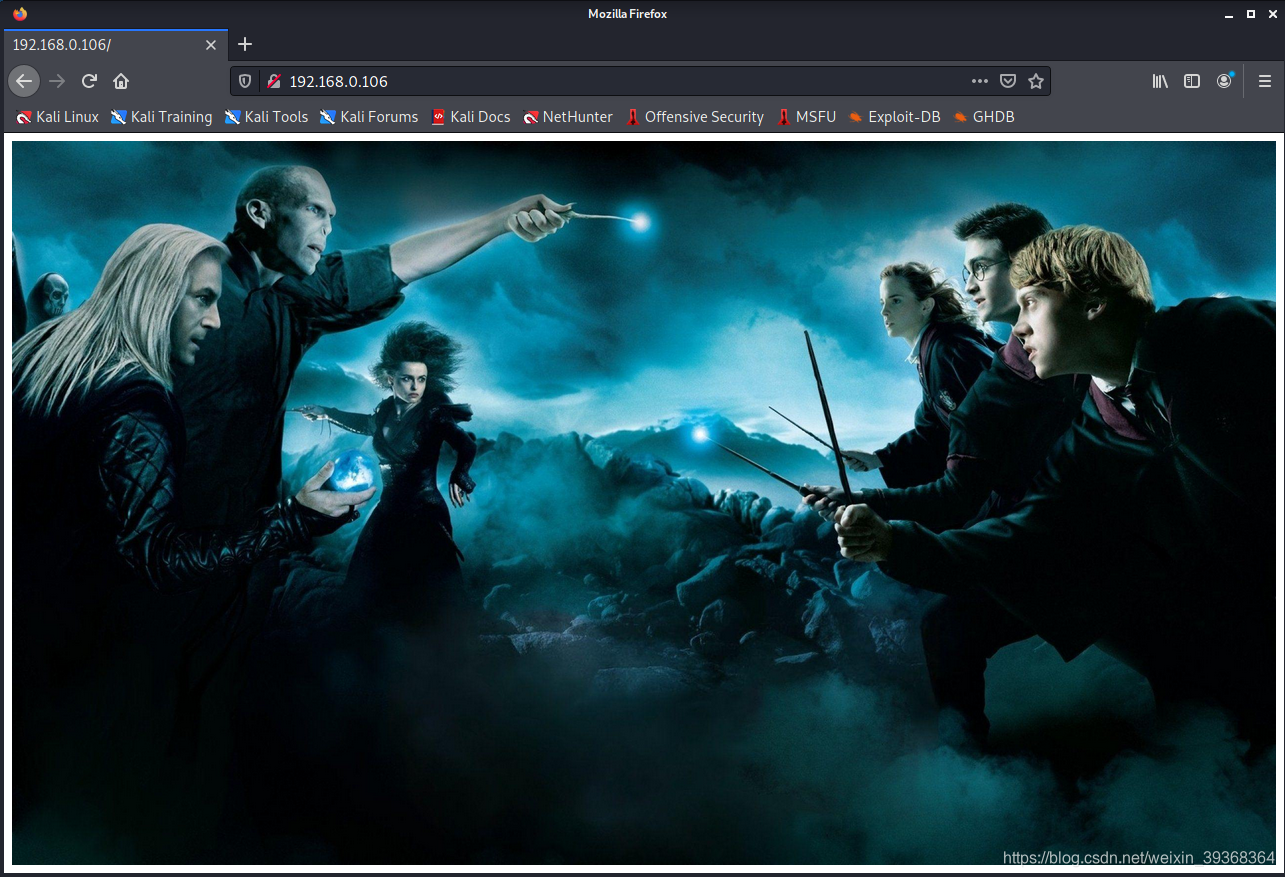This screenshot has width=1285, height=877.
Task: Maximize the Firefox window
Action: pos(1250,15)
